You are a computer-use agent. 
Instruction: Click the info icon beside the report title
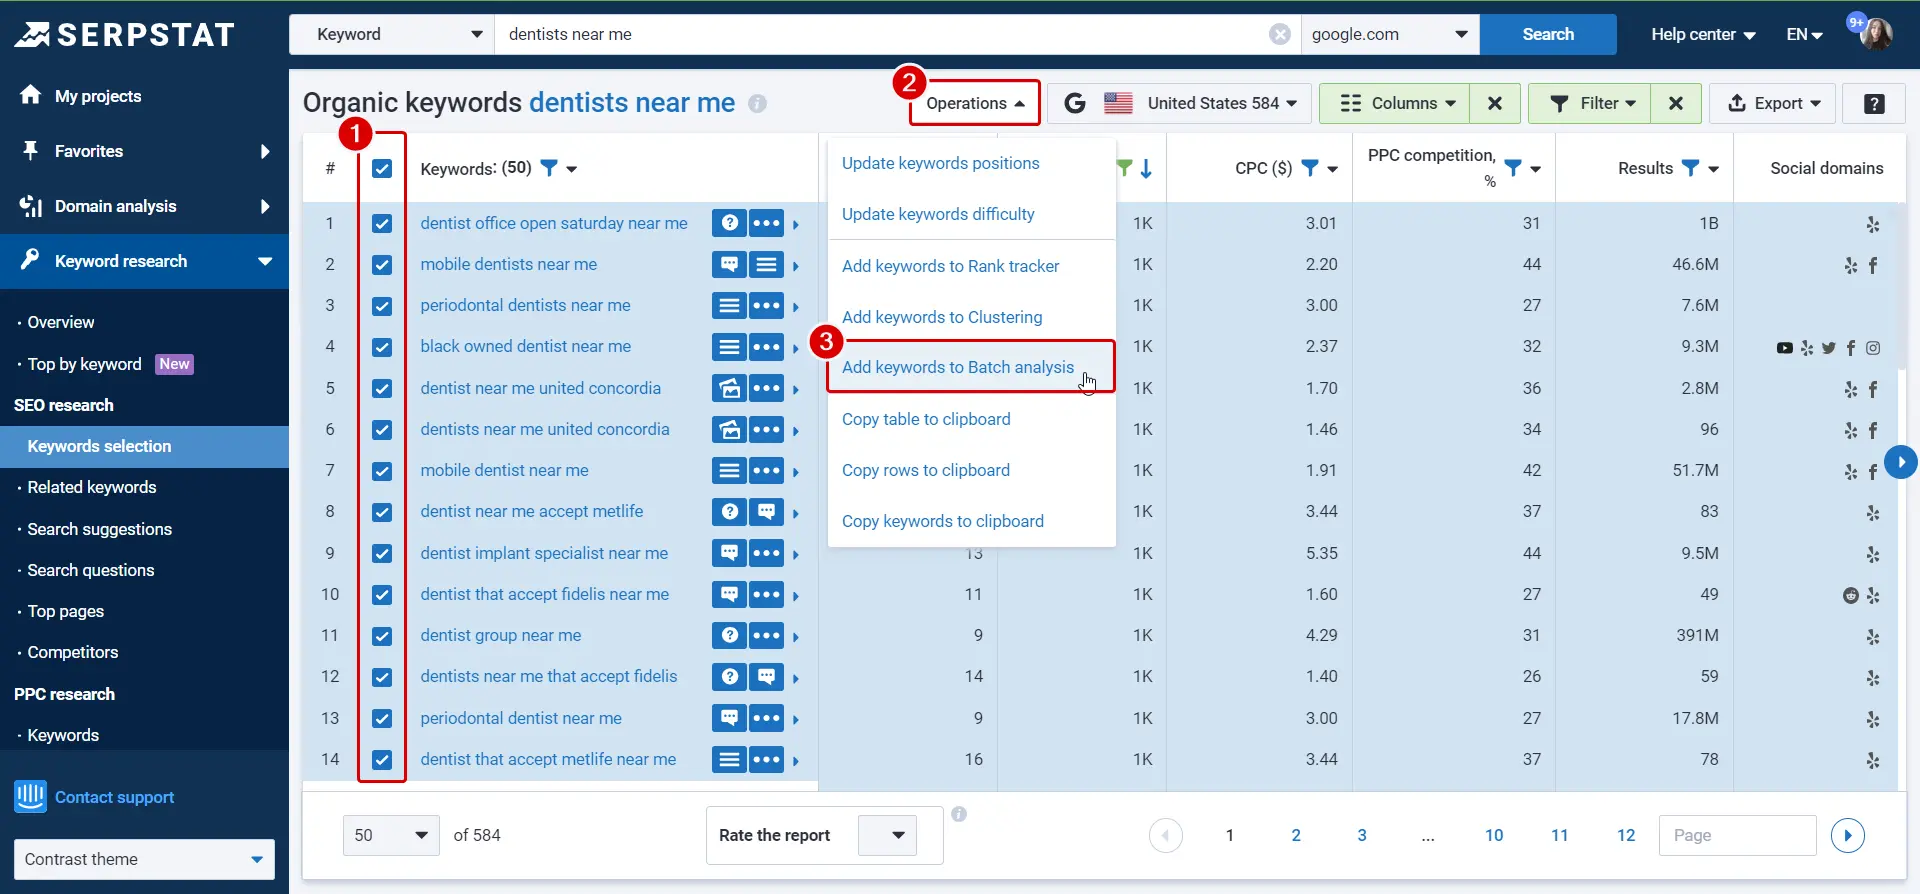point(758,103)
